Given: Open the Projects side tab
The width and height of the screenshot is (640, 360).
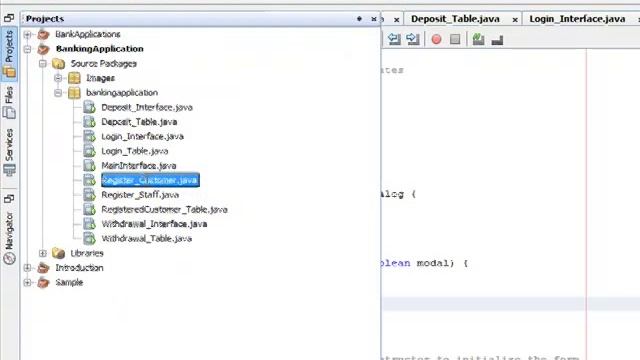Looking at the screenshot, I should point(9,53).
